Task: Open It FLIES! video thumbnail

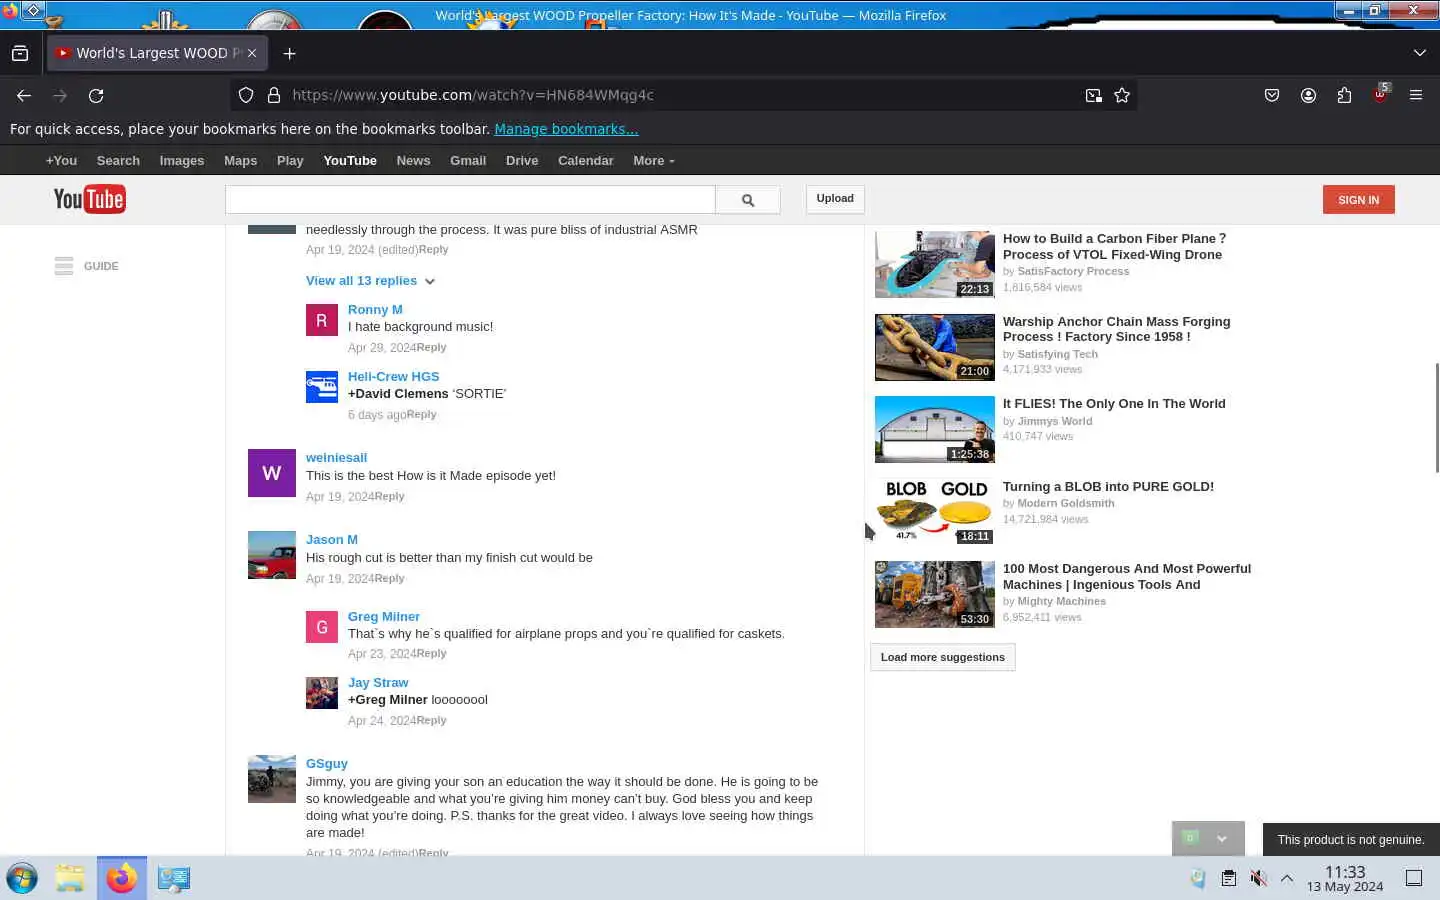Action: coord(935,430)
